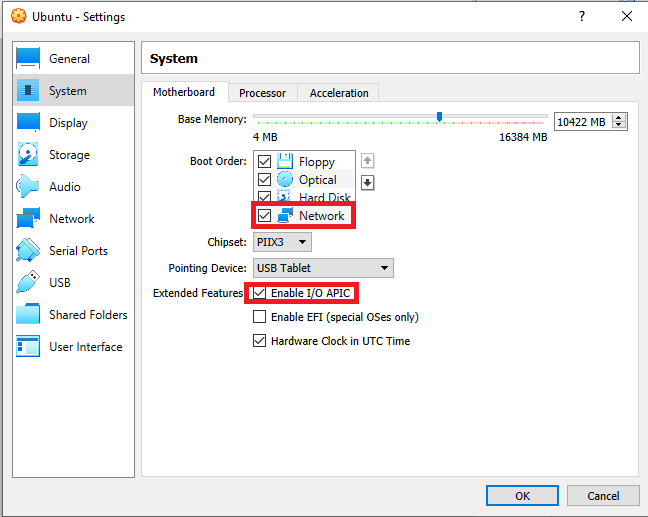This screenshot has width=648, height=517.
Task: Enable EFI special OSes checkbox
Action: pos(259,317)
